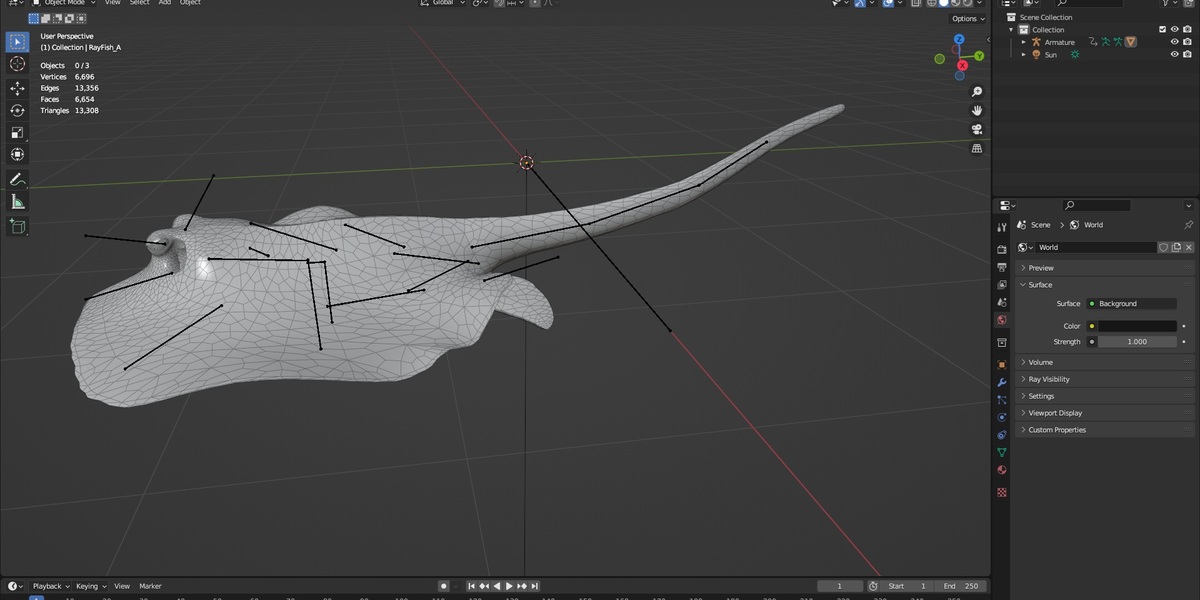1200x600 pixels.
Task: Activate the 3D Cursor tool
Action: (x=17, y=64)
